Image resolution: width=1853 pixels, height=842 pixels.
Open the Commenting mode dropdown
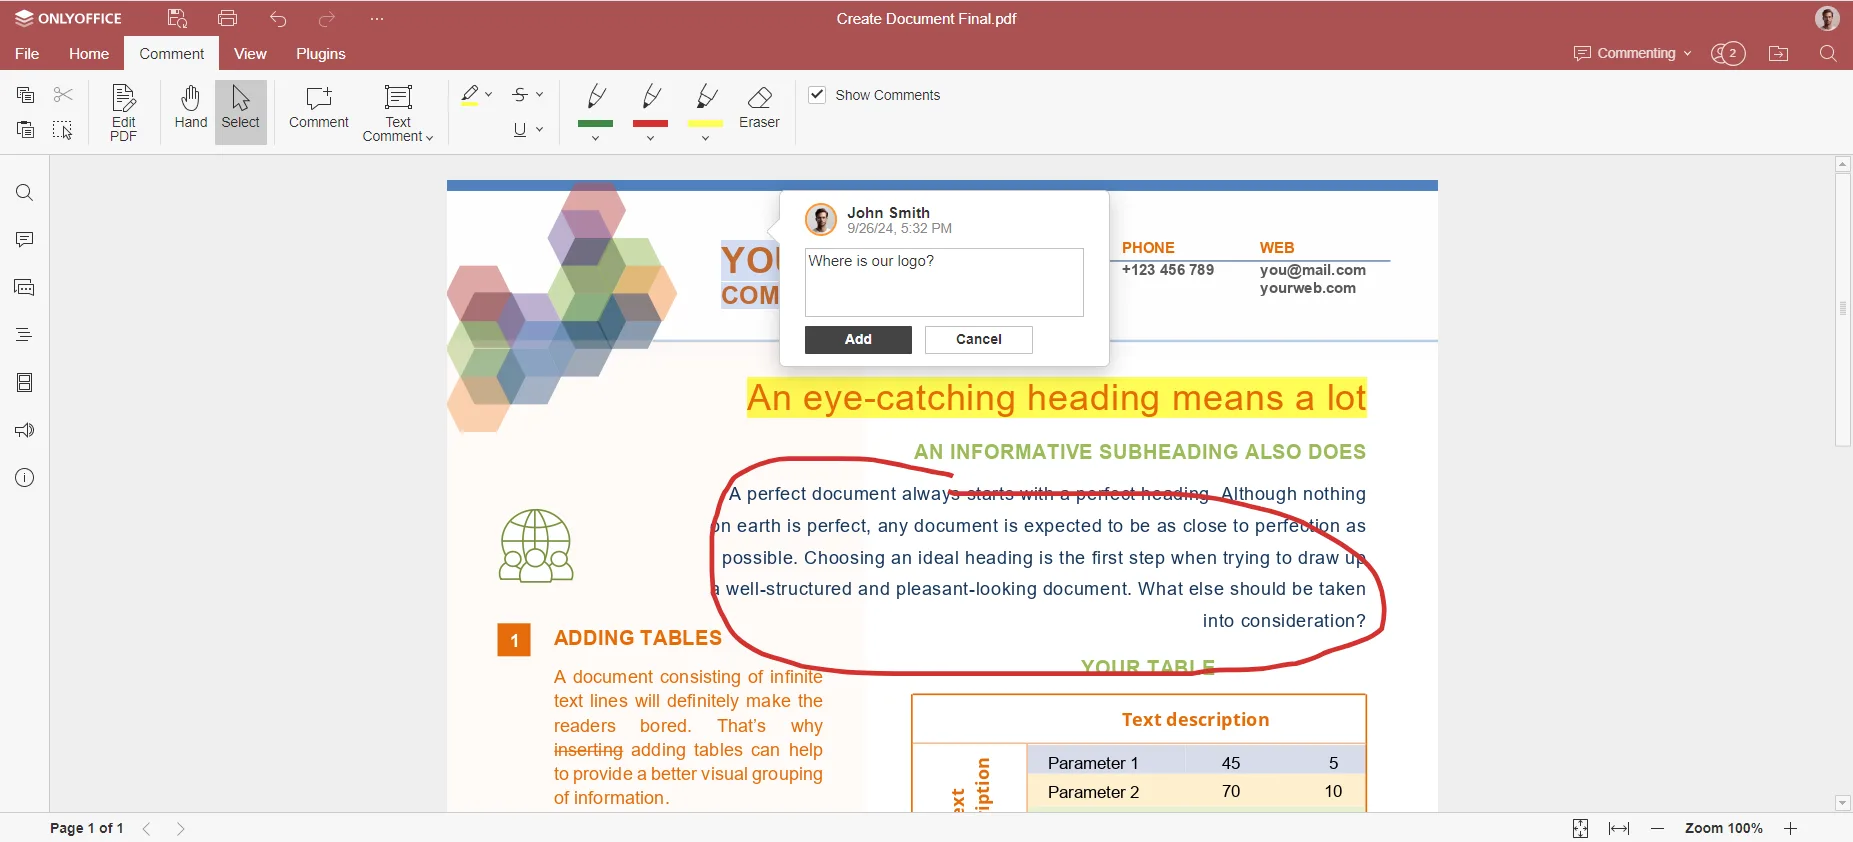coord(1632,54)
